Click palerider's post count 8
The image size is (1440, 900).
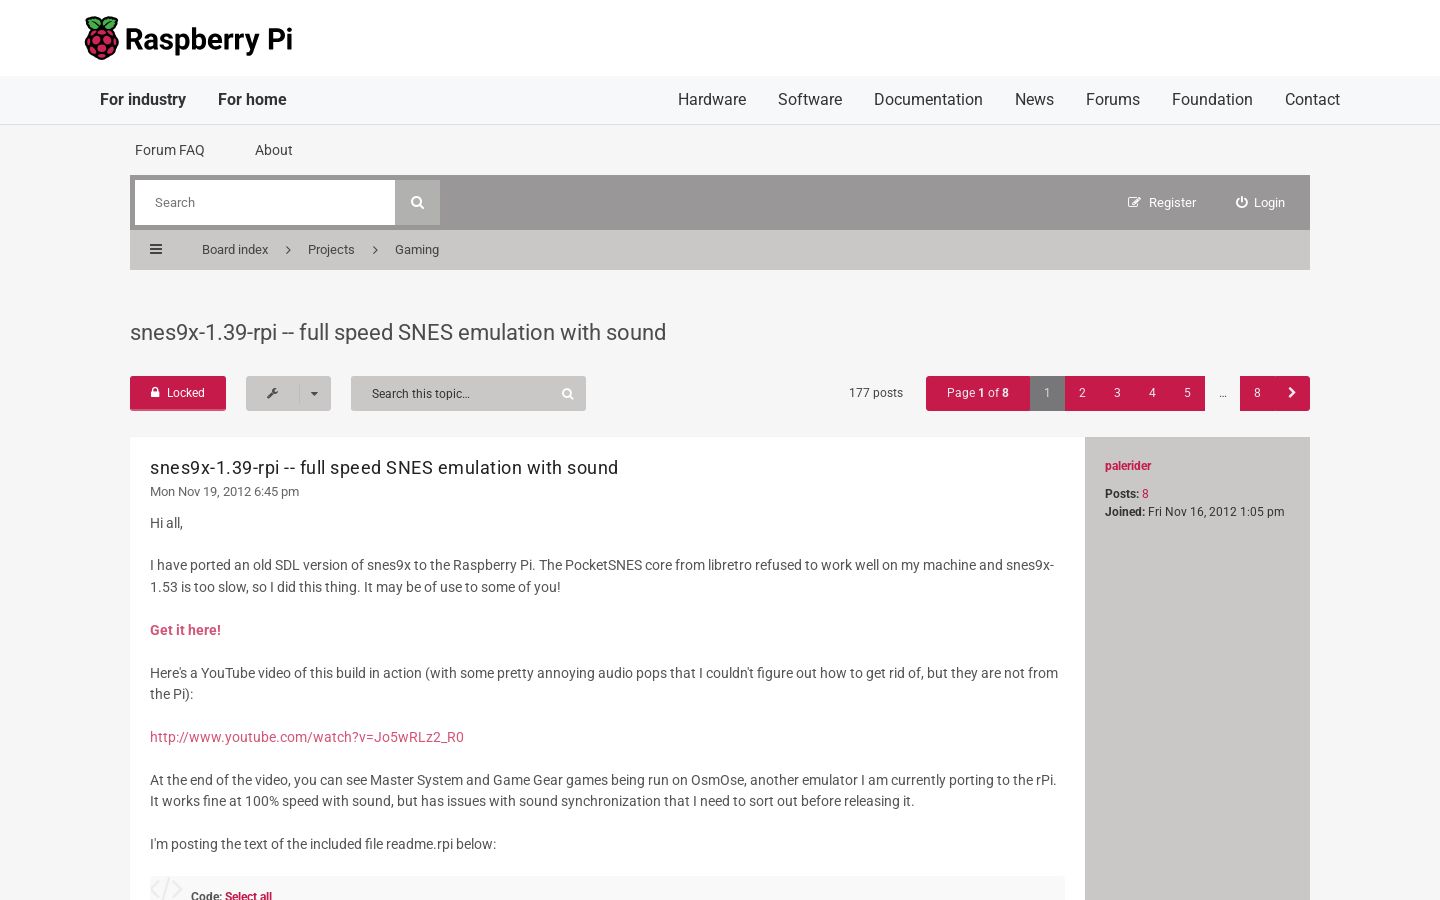(1145, 494)
